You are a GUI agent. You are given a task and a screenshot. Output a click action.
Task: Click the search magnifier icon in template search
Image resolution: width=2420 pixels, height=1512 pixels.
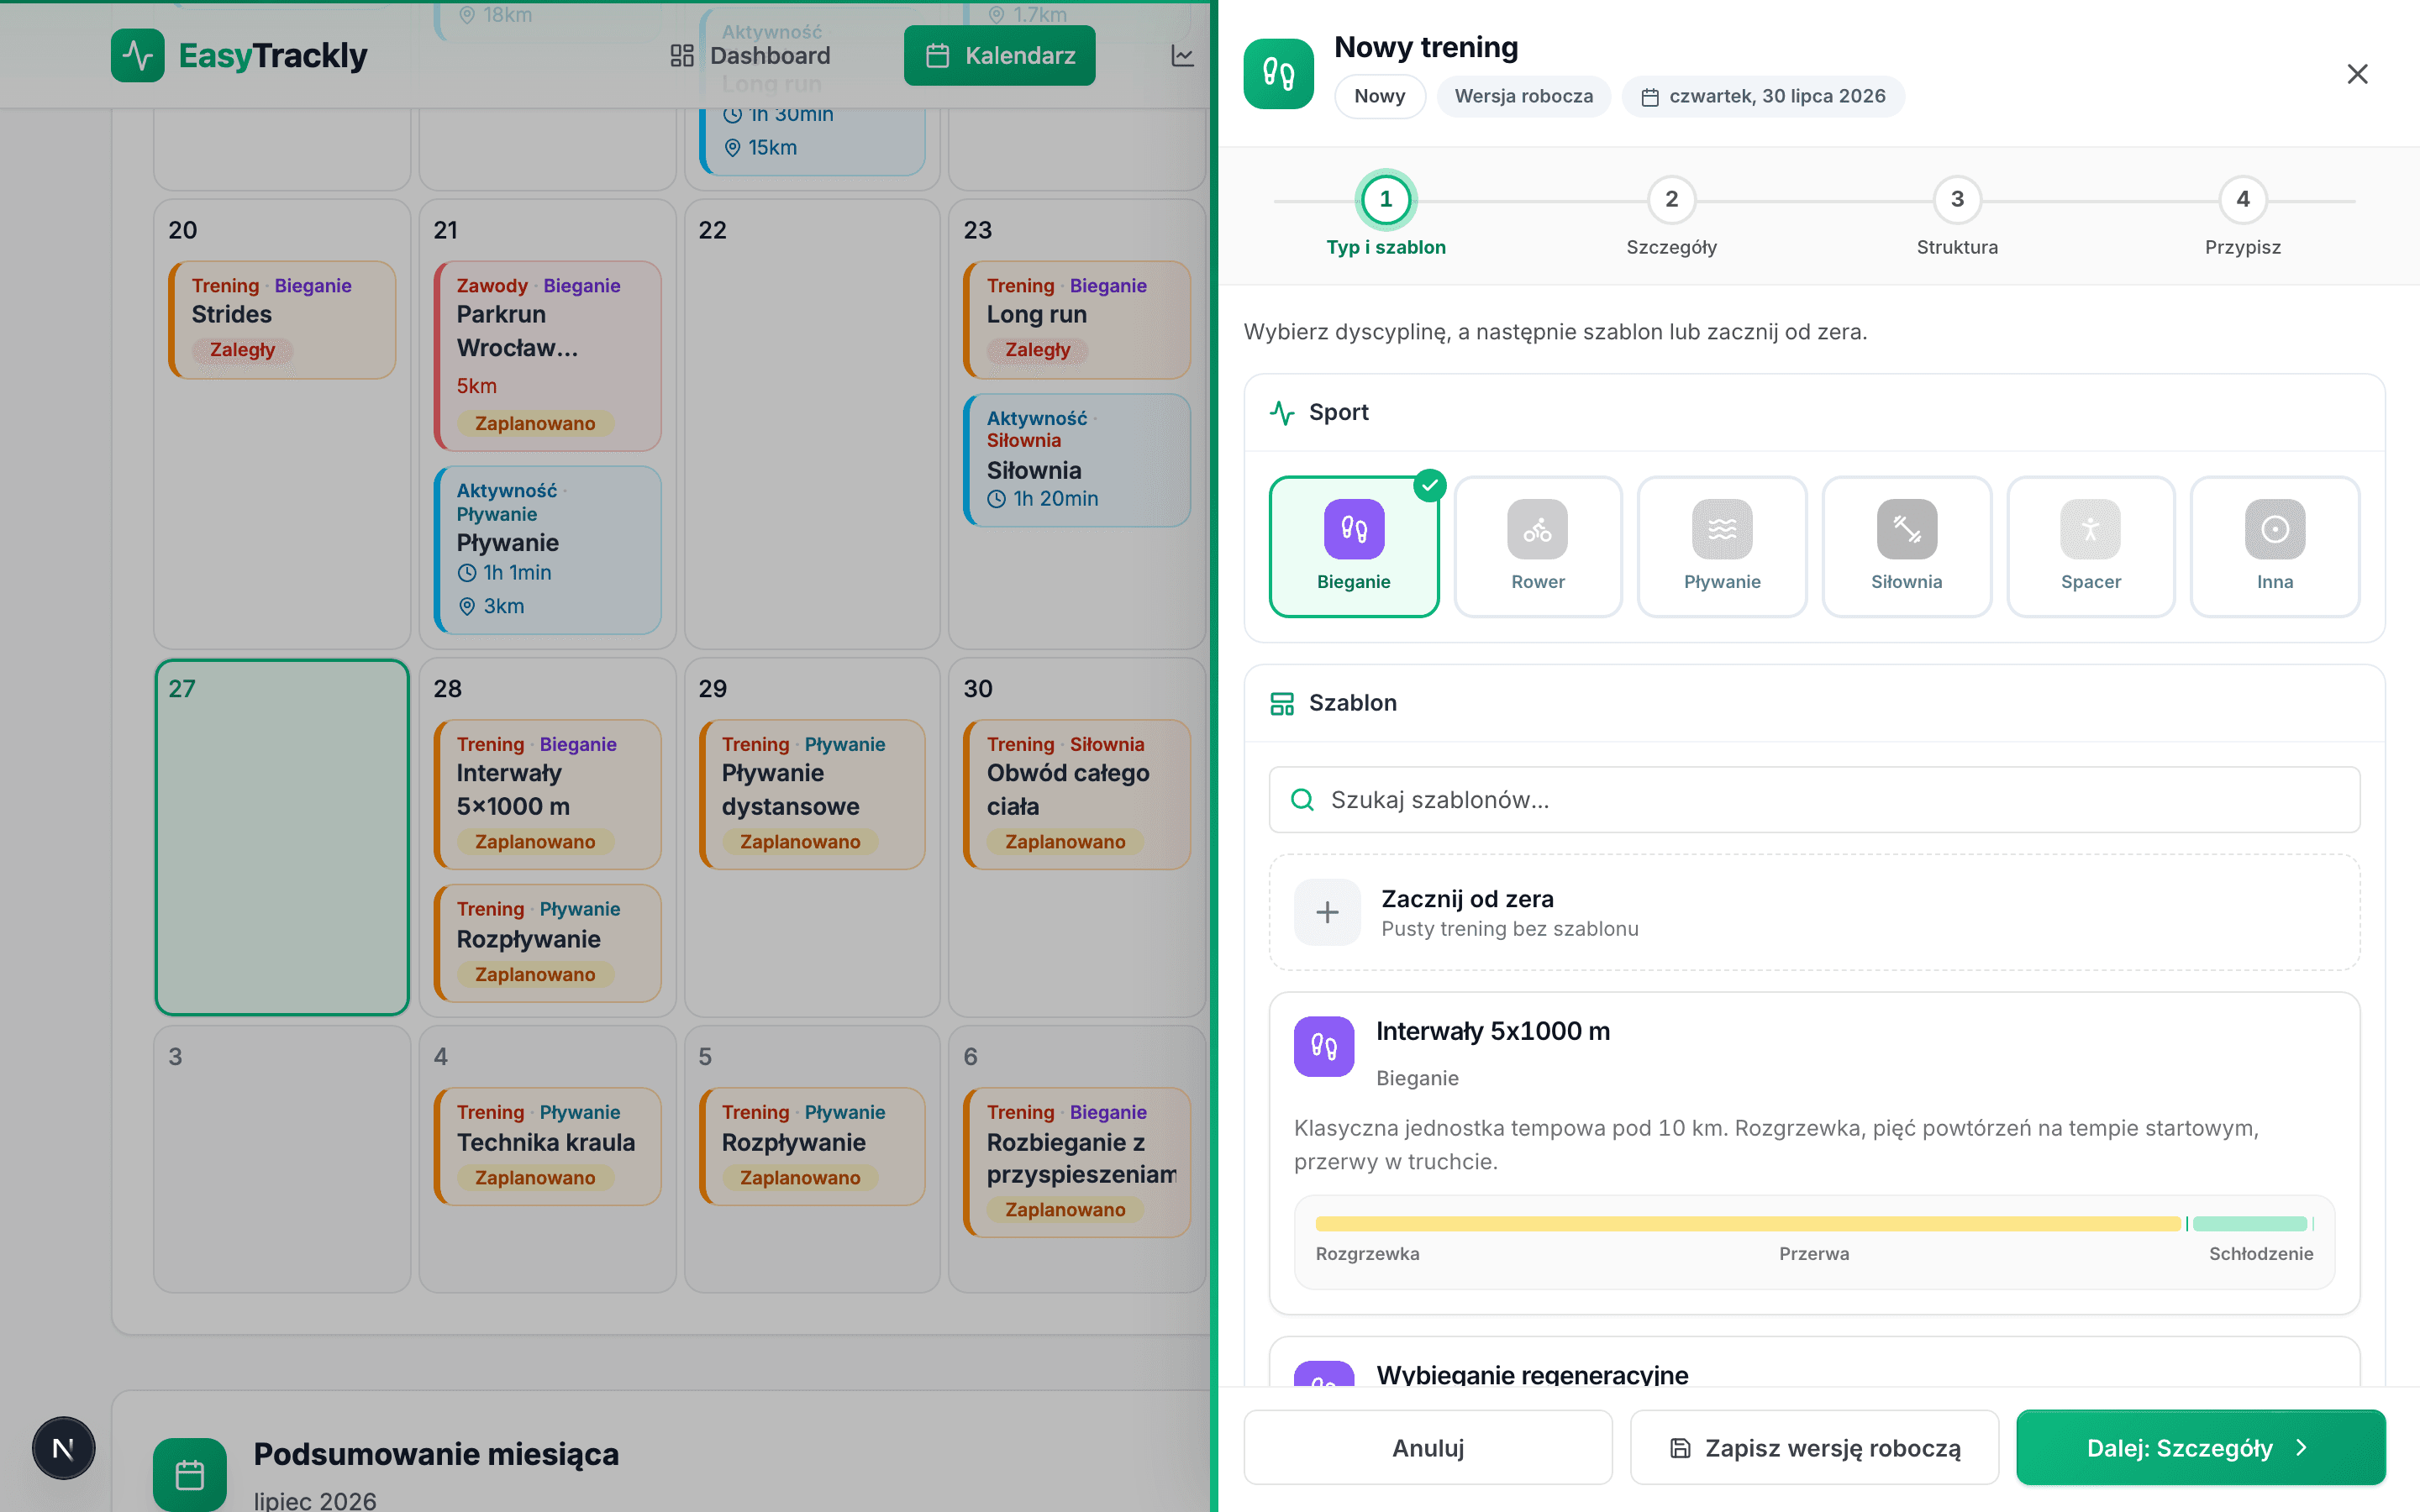click(1302, 800)
